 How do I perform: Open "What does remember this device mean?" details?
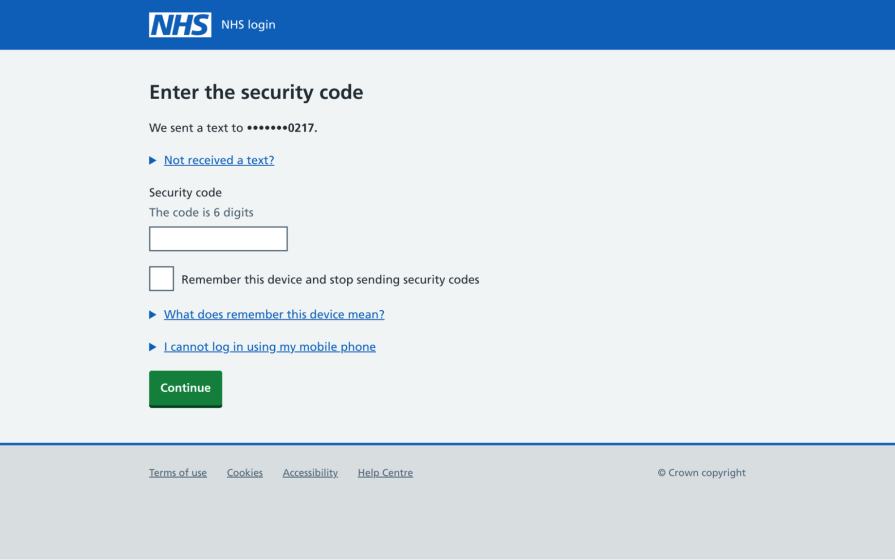(x=274, y=314)
